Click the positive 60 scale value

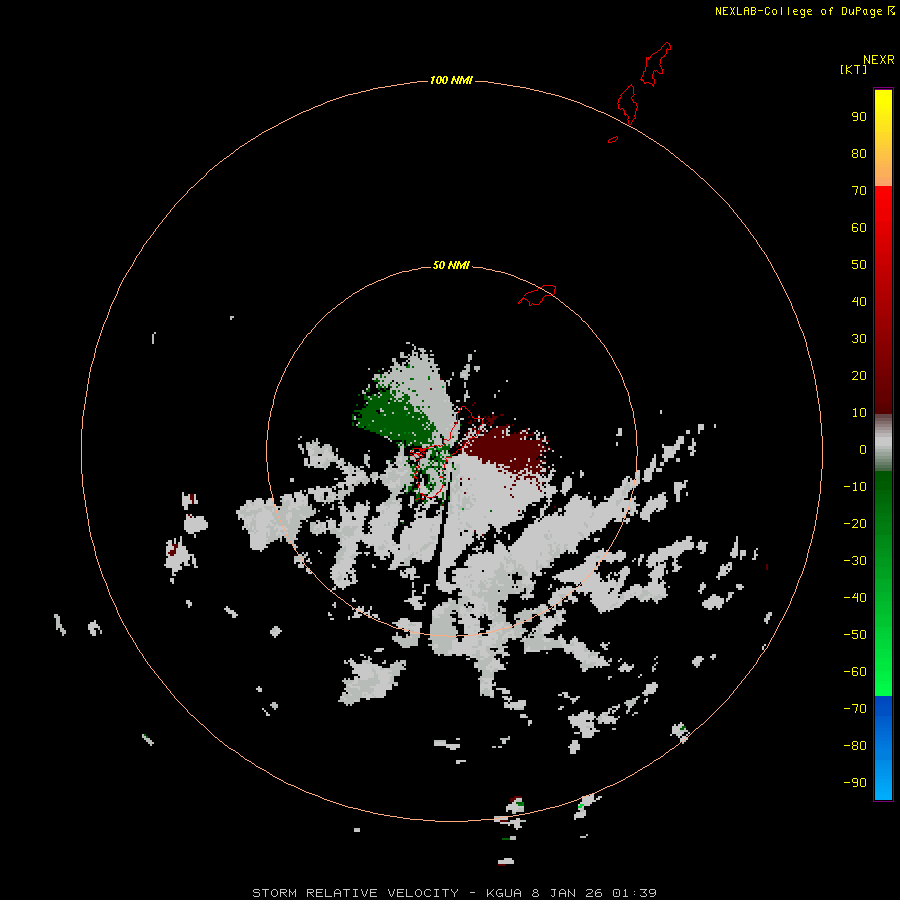859,227
